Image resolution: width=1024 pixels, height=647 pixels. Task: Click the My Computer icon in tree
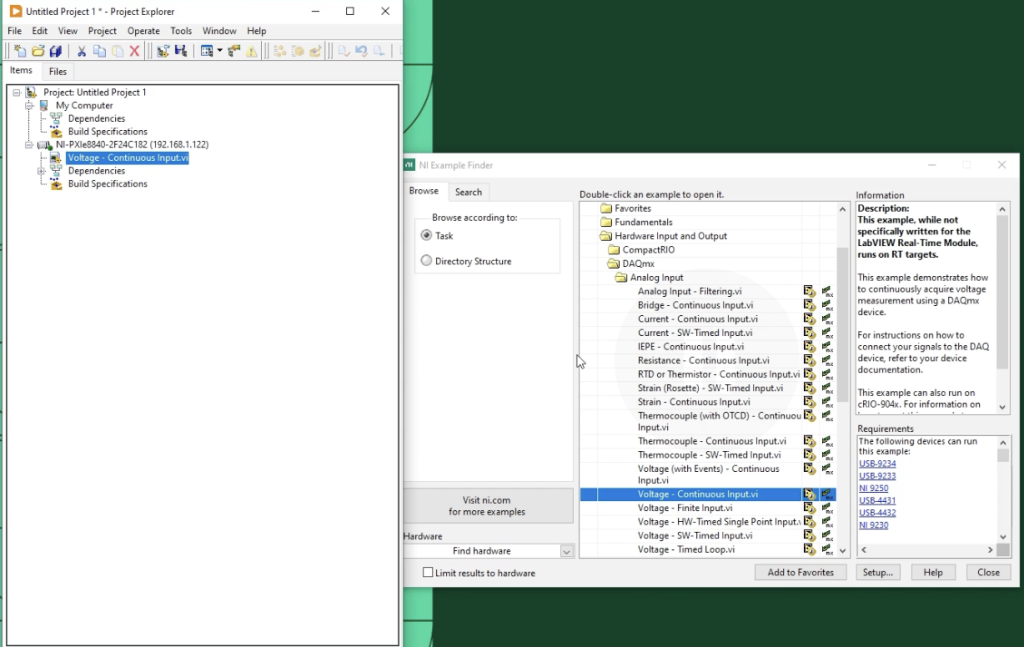pos(44,105)
